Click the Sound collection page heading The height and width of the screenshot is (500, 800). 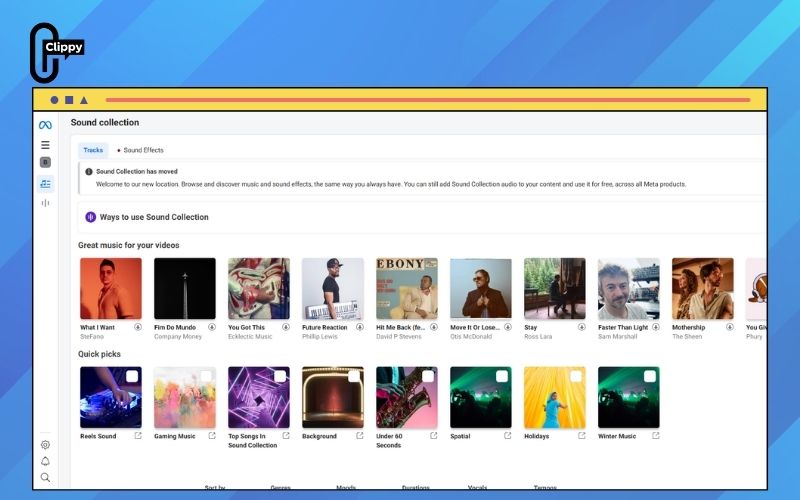click(x=105, y=122)
